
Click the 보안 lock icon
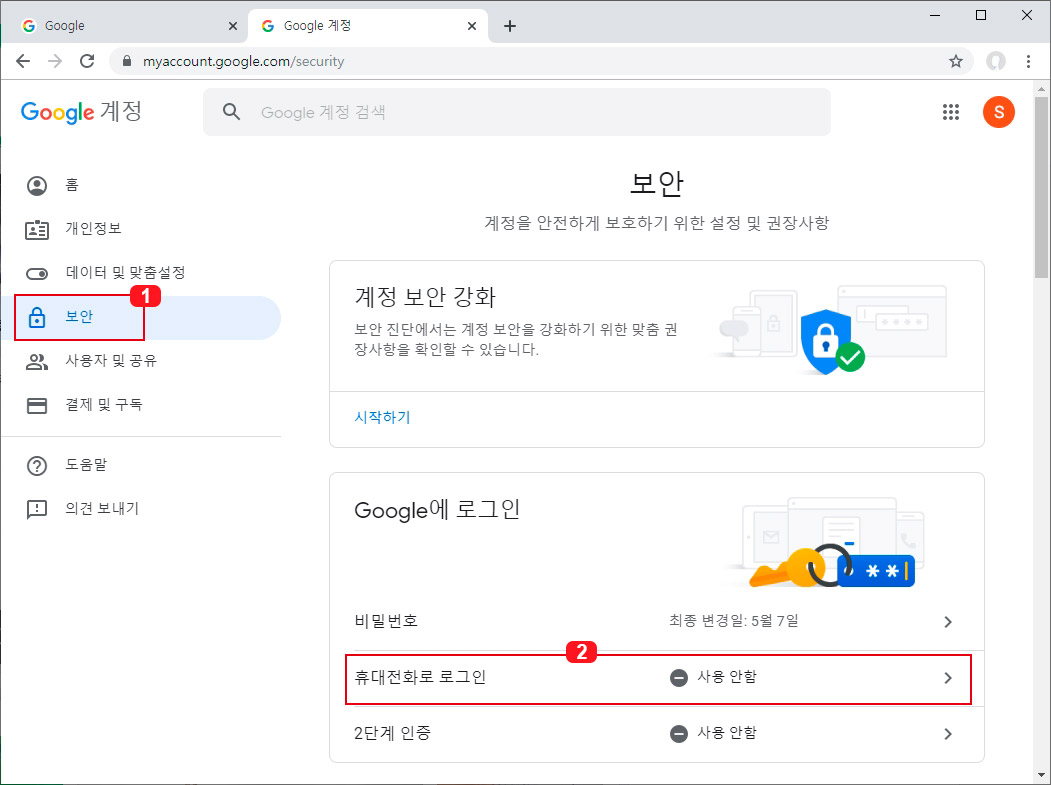click(x=37, y=317)
